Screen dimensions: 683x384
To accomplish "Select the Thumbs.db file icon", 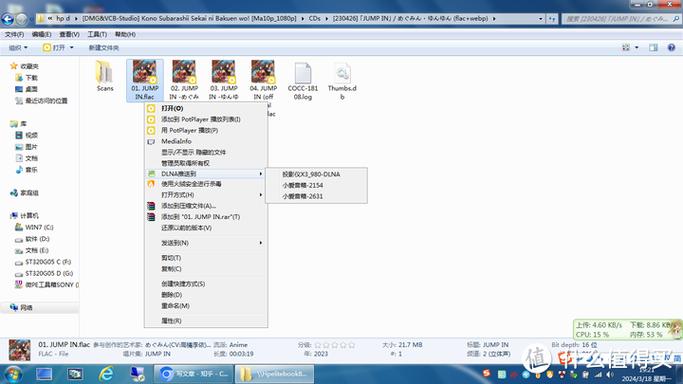I will pyautogui.click(x=342, y=73).
